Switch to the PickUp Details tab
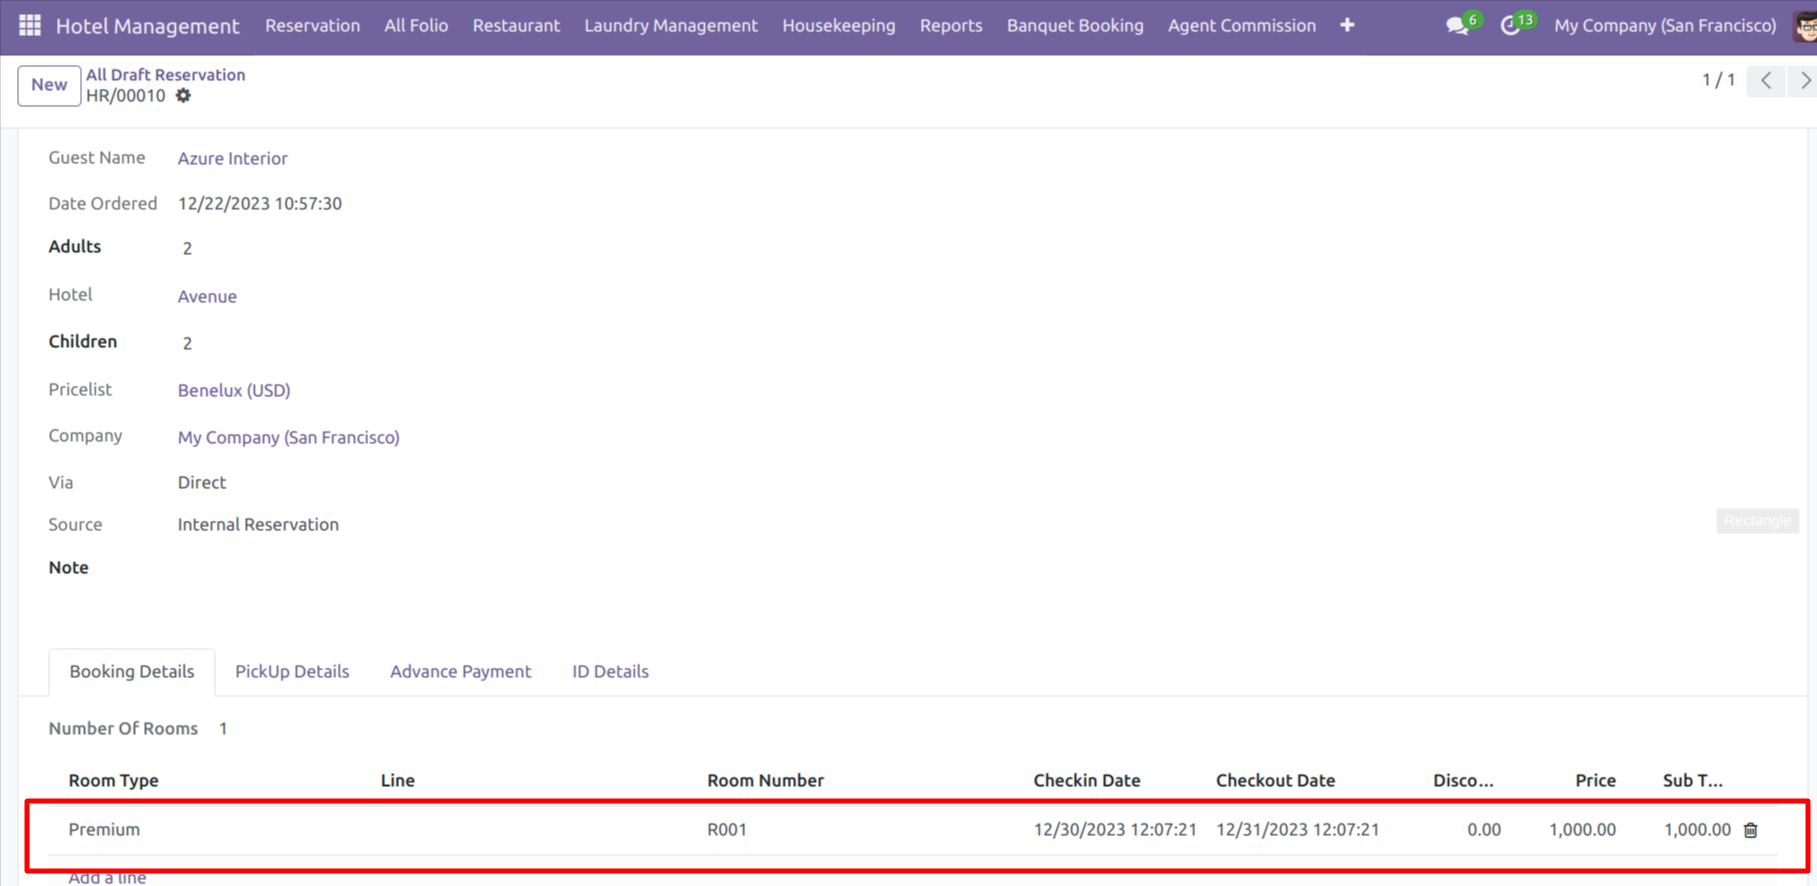 292,672
